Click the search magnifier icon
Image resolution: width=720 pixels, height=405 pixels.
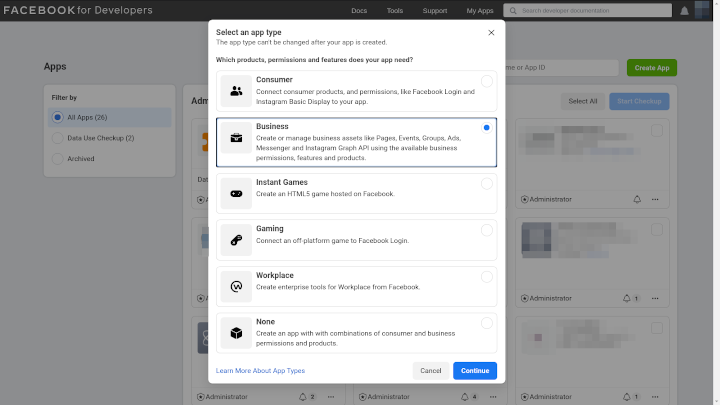point(513,11)
